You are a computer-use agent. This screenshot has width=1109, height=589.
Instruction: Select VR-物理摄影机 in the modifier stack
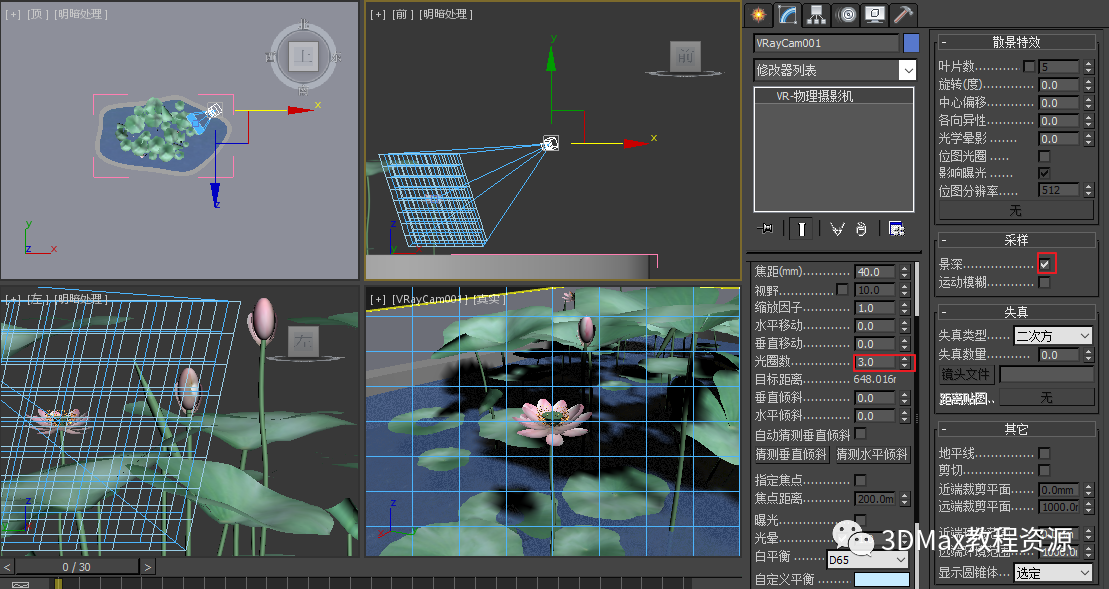click(815, 97)
